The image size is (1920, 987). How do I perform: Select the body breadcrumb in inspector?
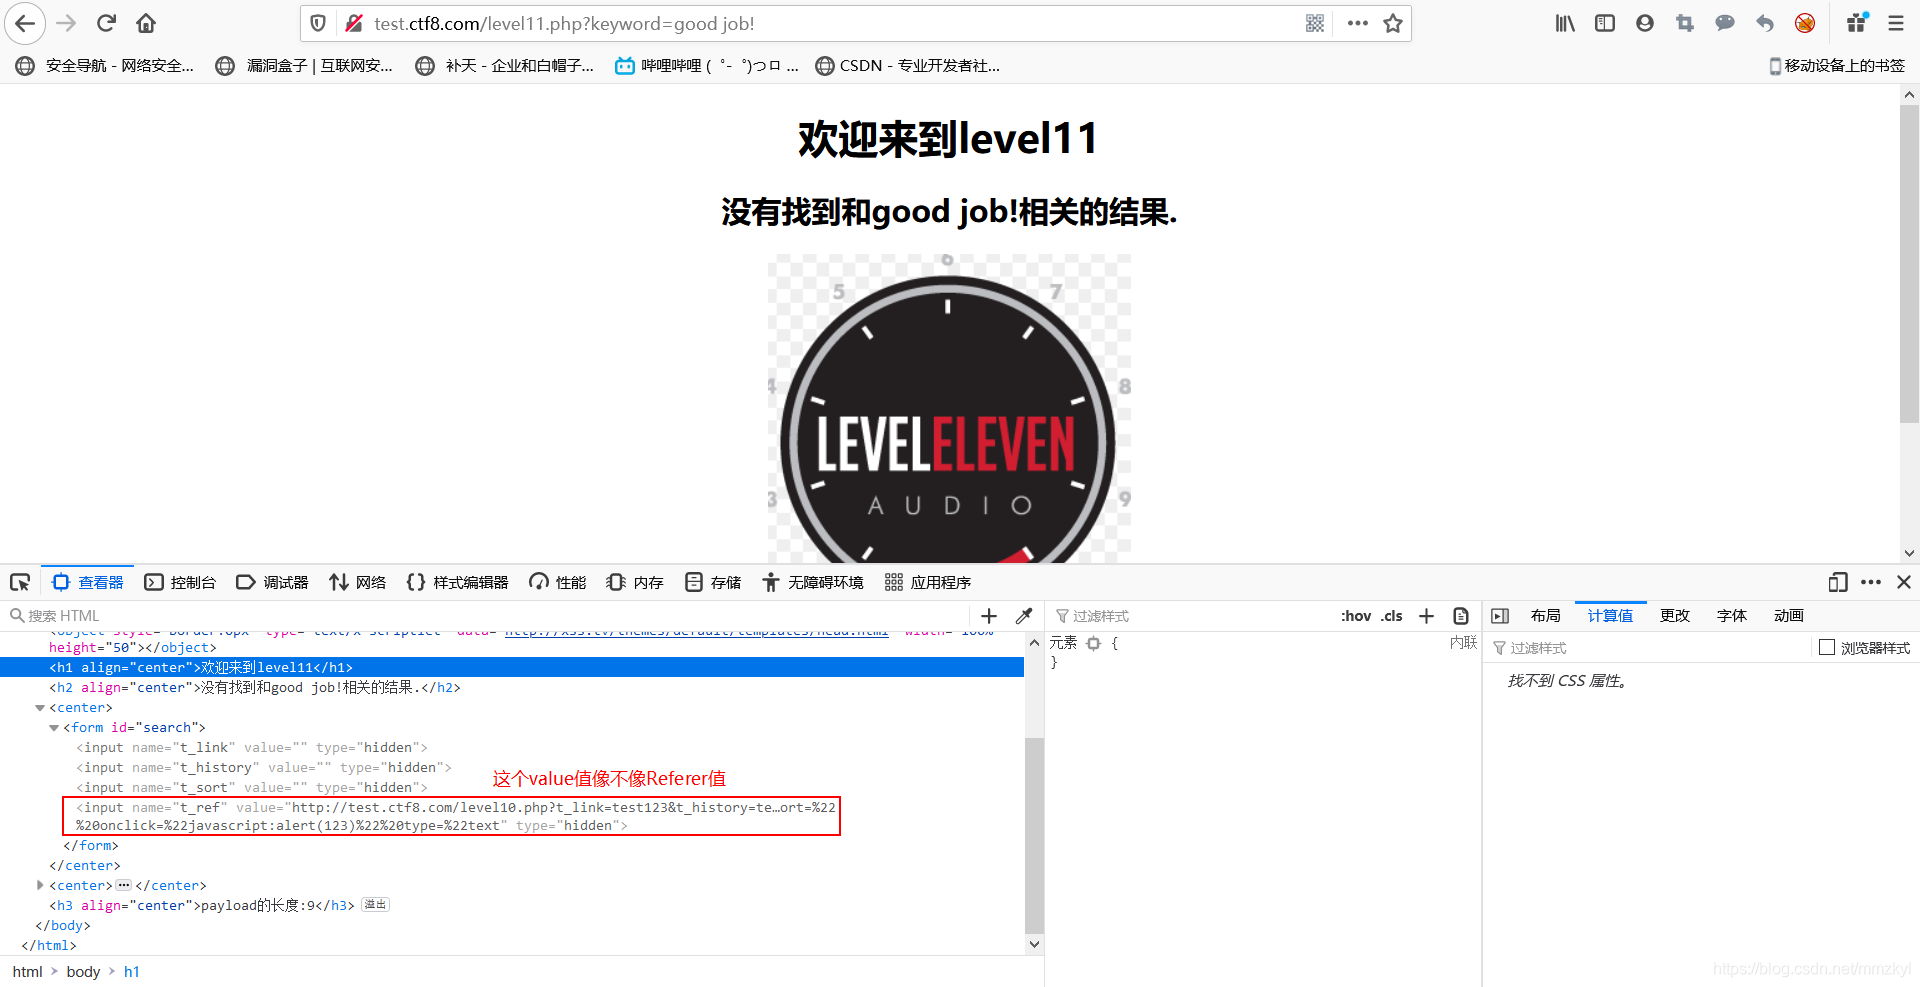coord(83,972)
